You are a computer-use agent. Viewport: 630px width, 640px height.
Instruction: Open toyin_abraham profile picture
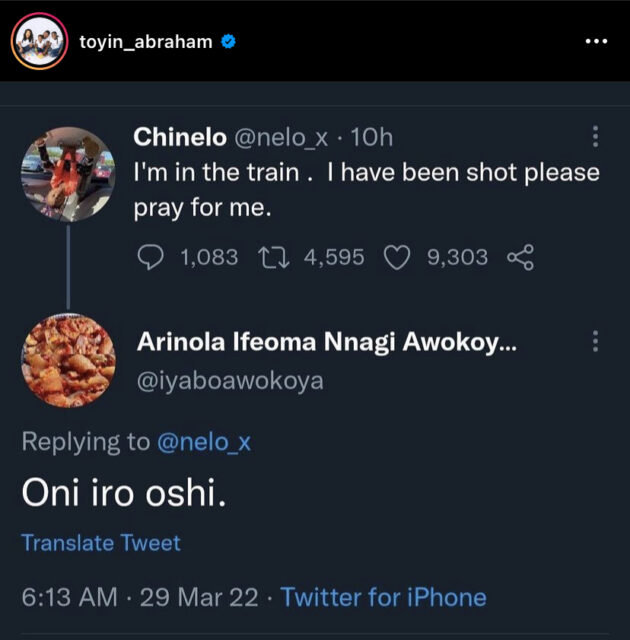coord(39,41)
